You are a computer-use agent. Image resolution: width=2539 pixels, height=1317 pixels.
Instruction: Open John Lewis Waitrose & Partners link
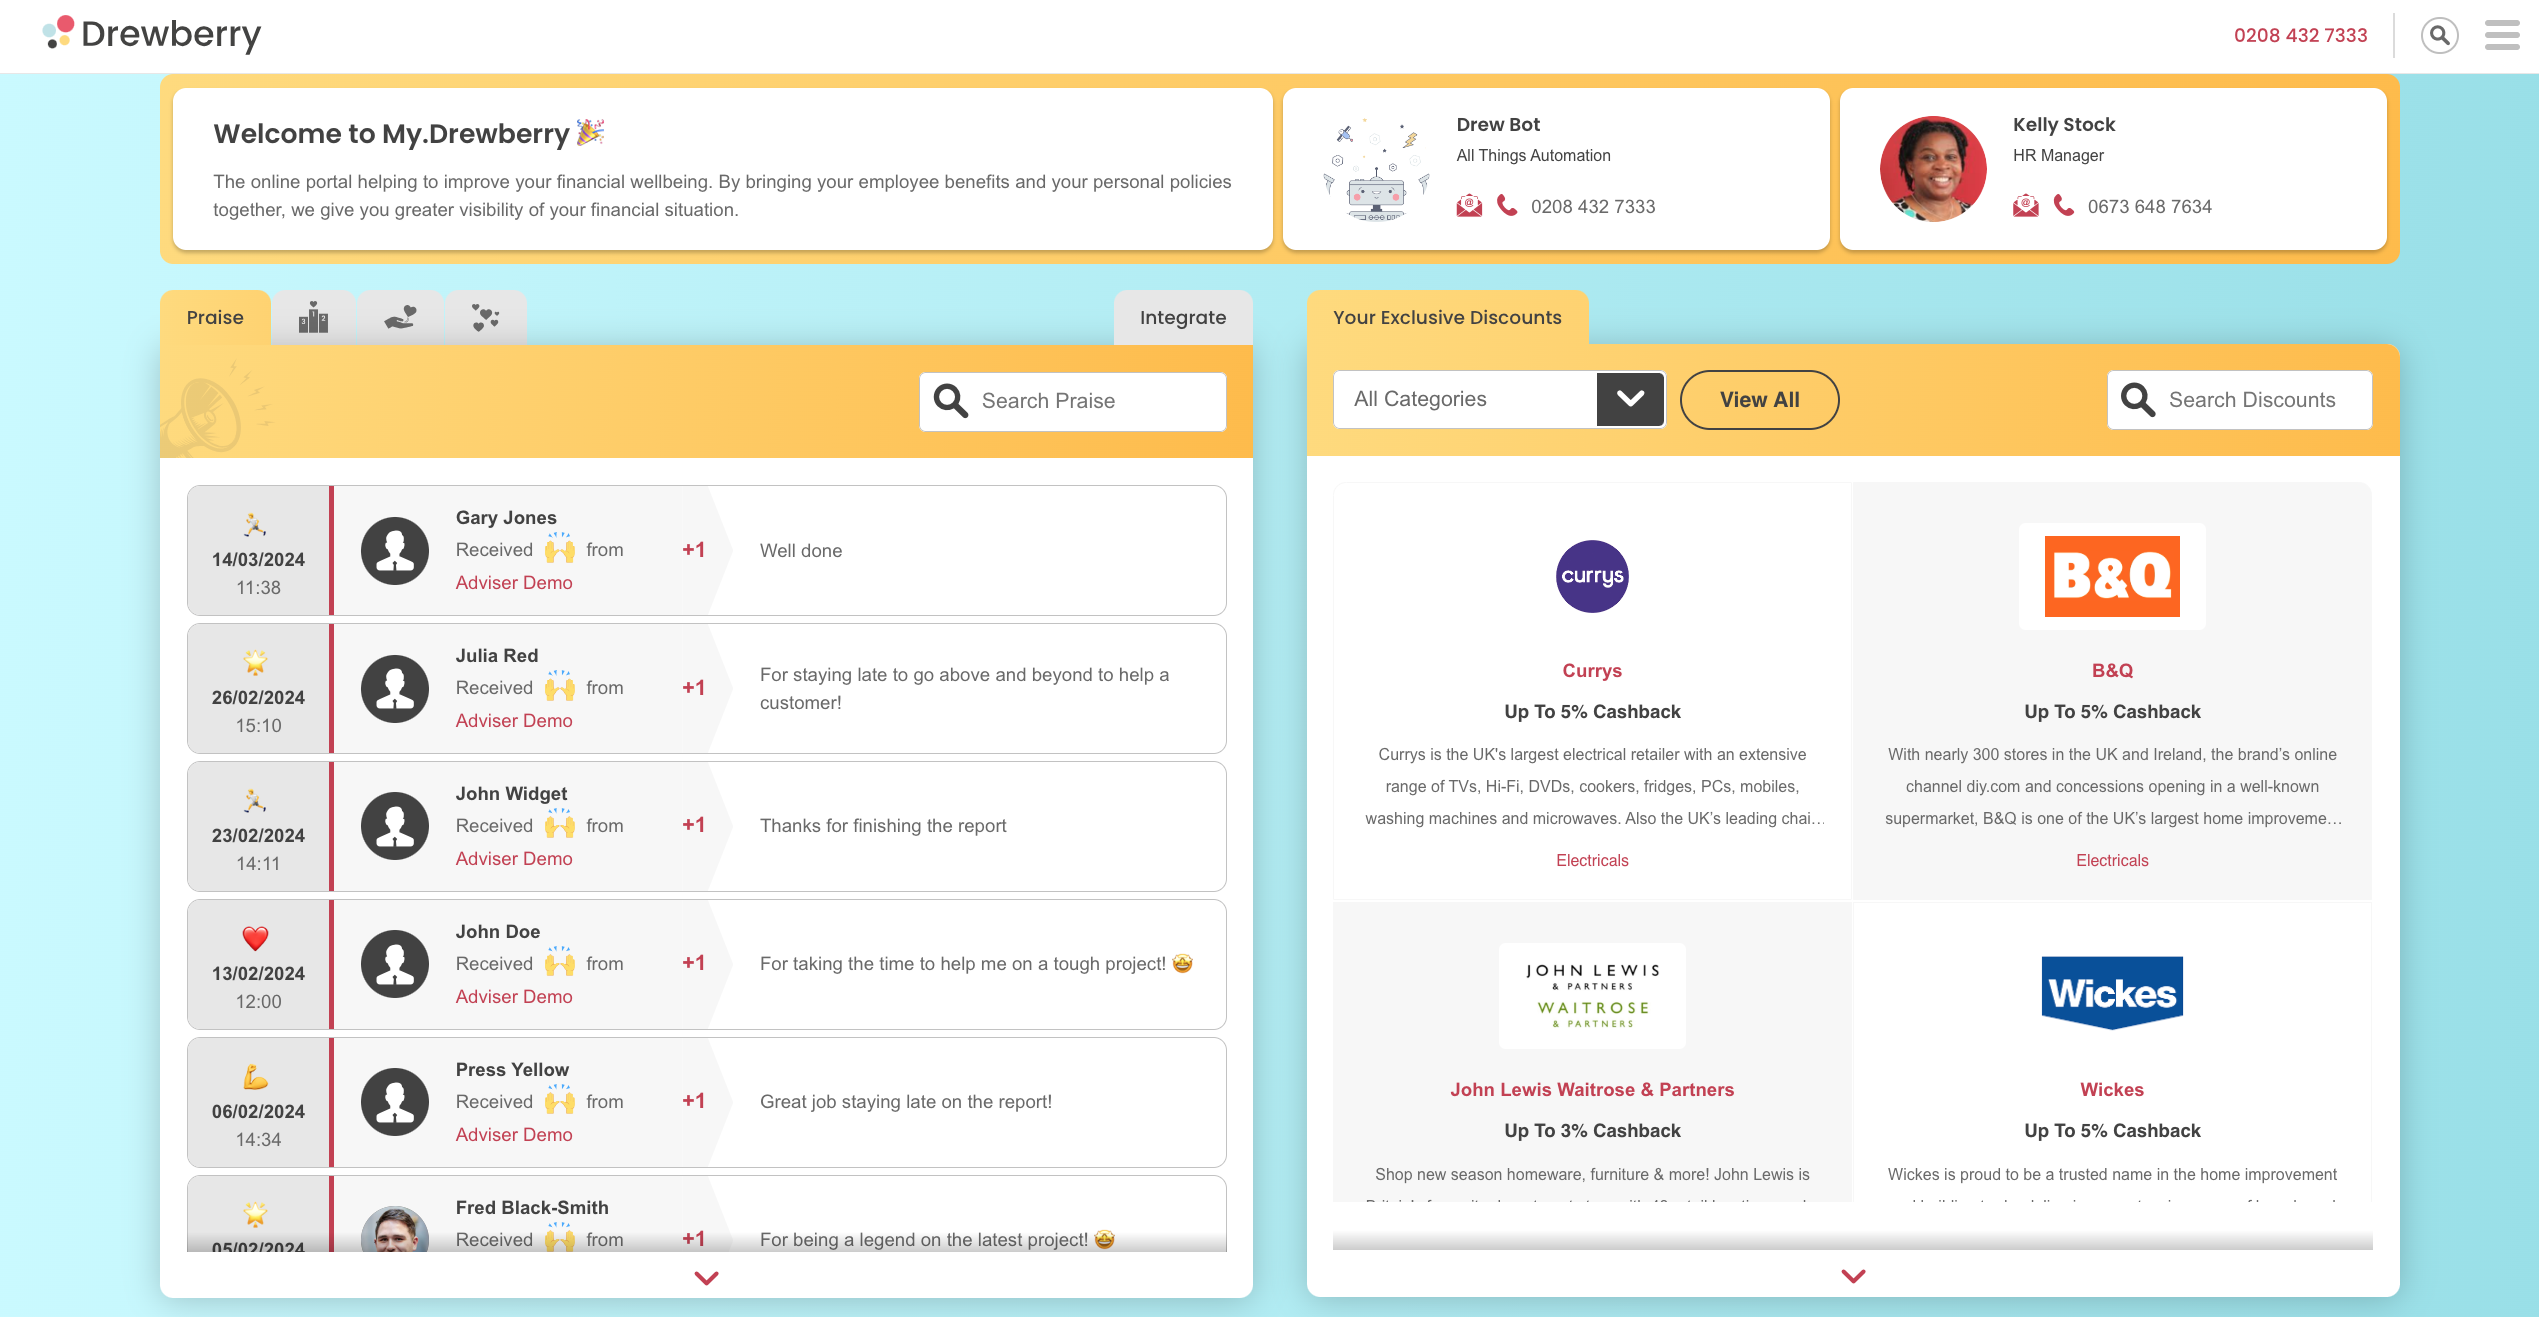[x=1592, y=1089]
